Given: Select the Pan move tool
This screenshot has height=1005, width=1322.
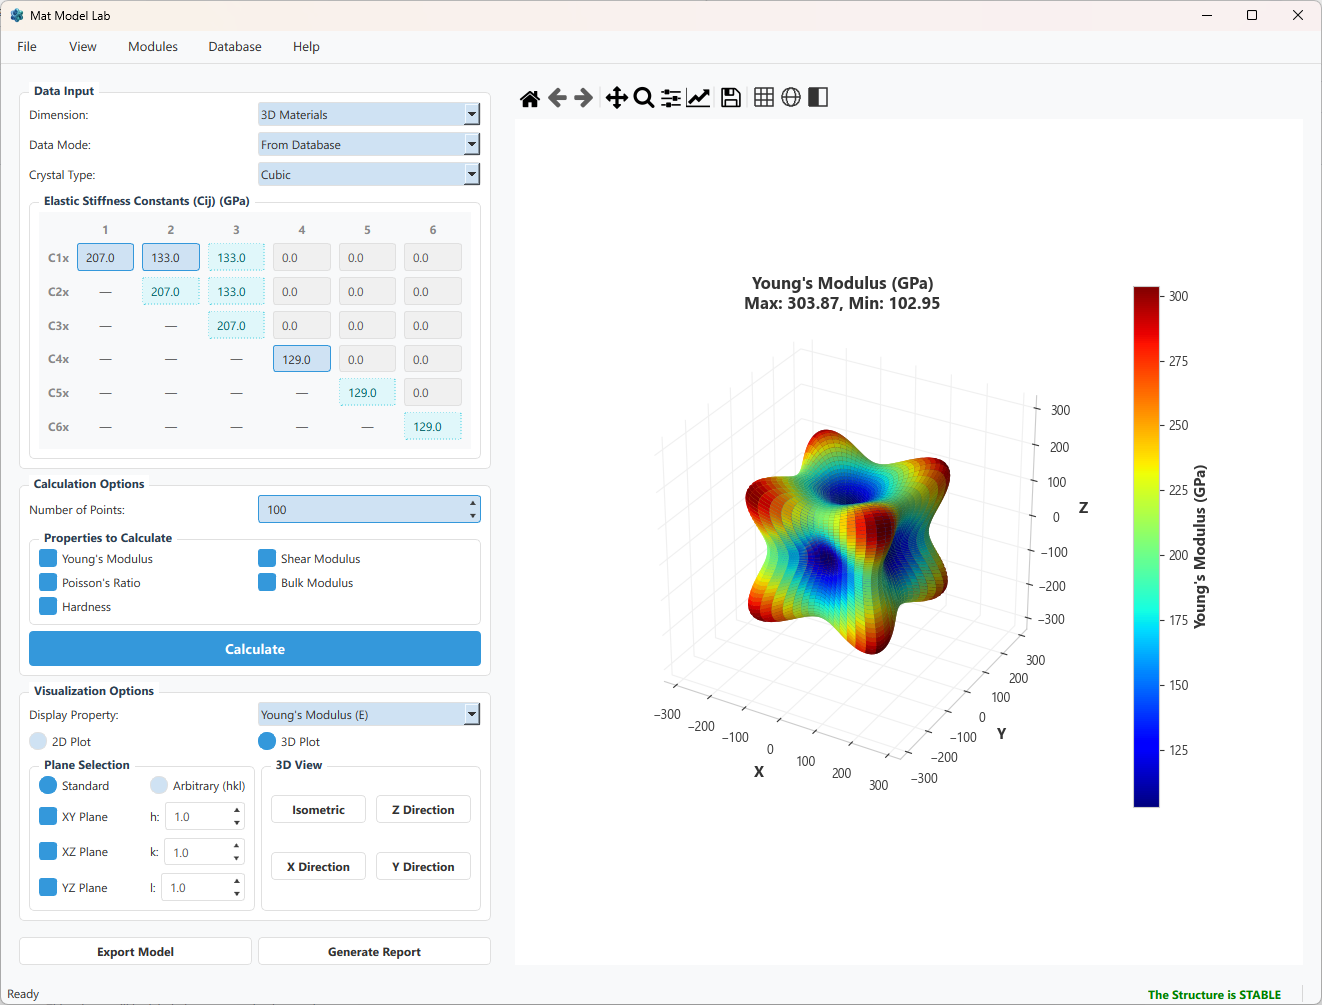Looking at the screenshot, I should coord(617,98).
